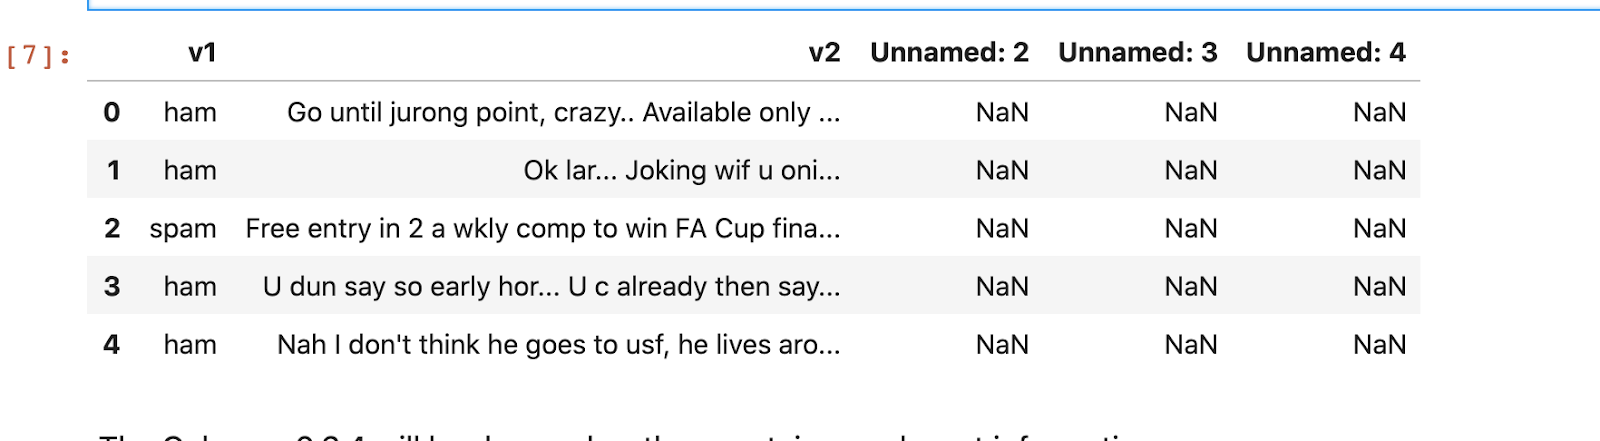Screen dimensions: 1600x441
Task: Click row index 0
Action: 112,112
